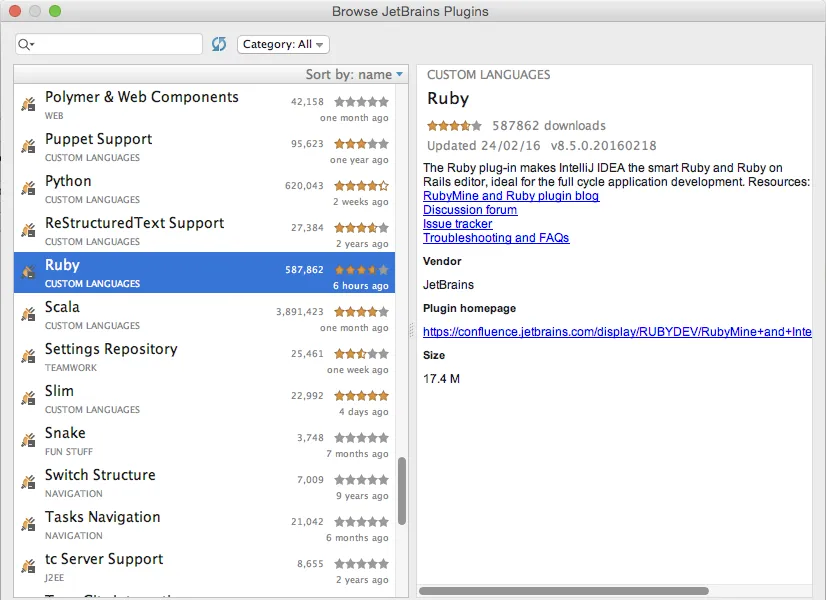Open the Troubleshooting and FAQs link
Viewport: 826px width, 600px height.
(496, 238)
